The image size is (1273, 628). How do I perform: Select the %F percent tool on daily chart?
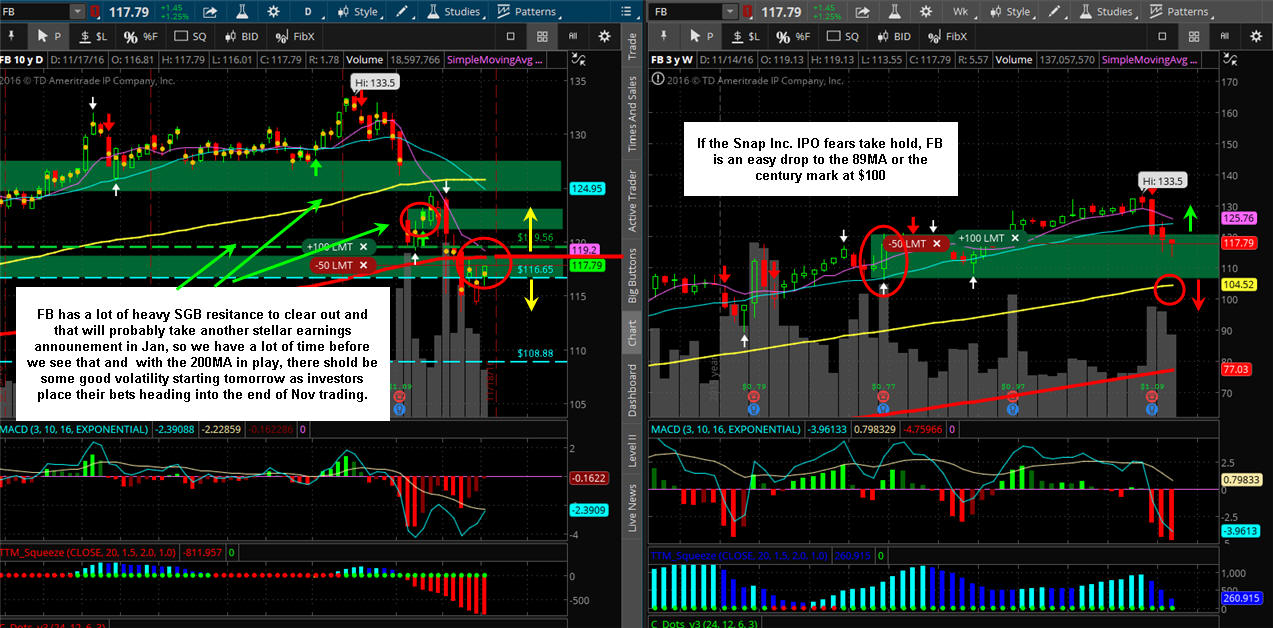coord(140,36)
